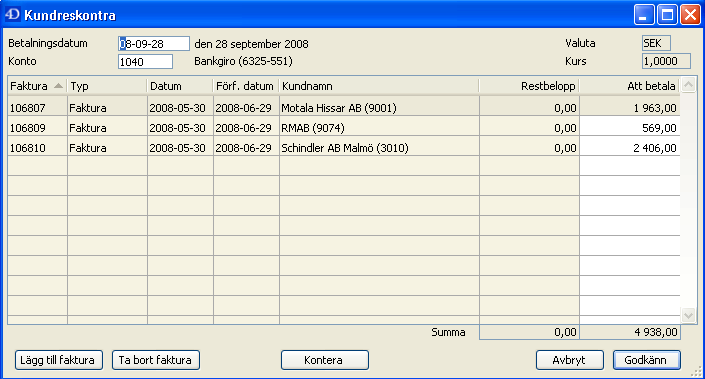This screenshot has height=379, width=705.
Task: Click the Typ column header
Action: tap(107, 86)
